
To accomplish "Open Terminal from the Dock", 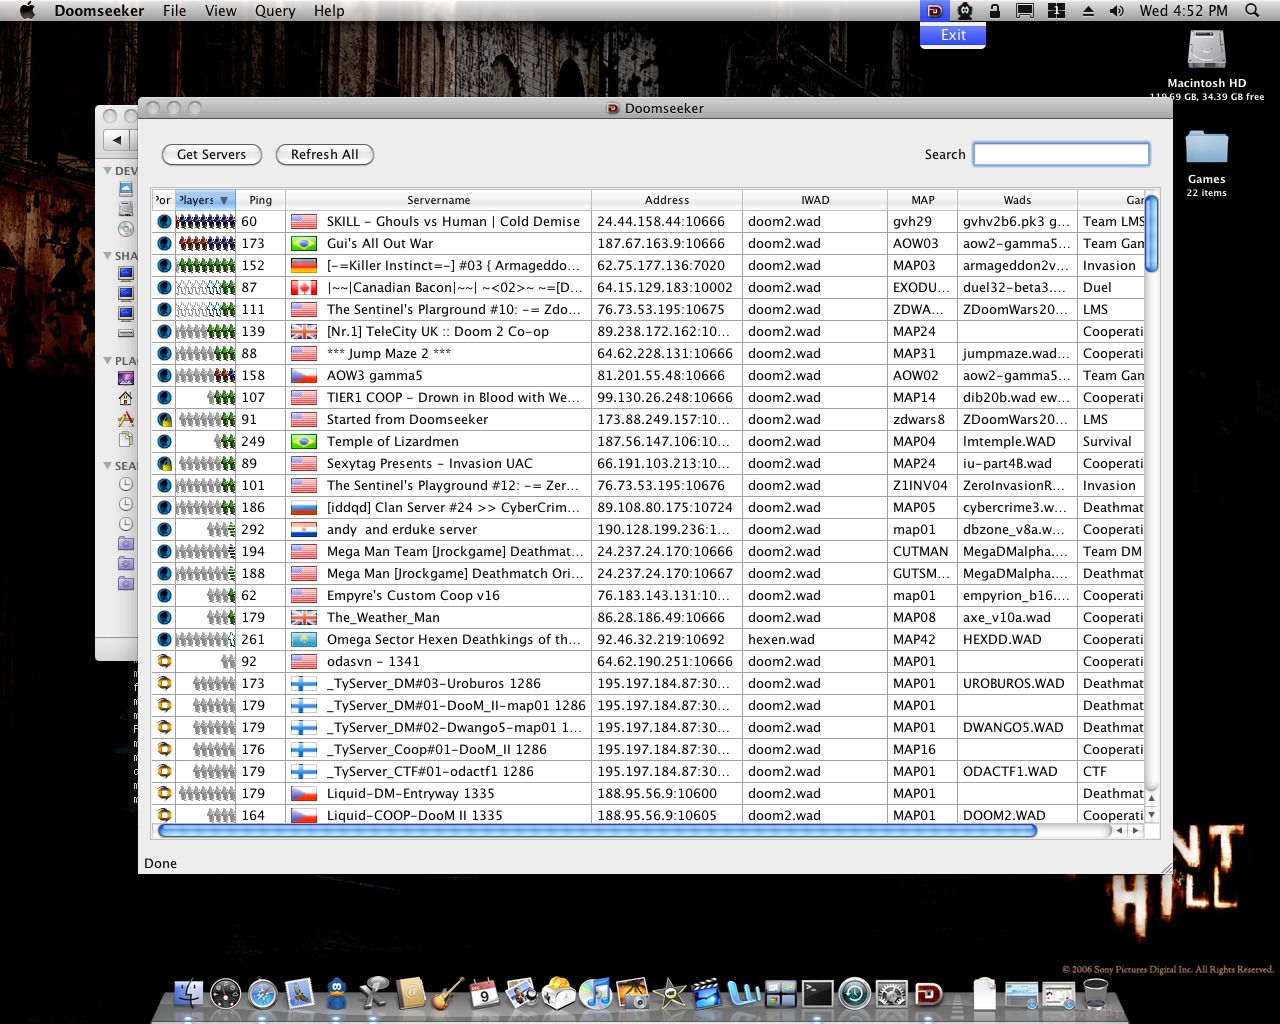I will click(x=817, y=993).
